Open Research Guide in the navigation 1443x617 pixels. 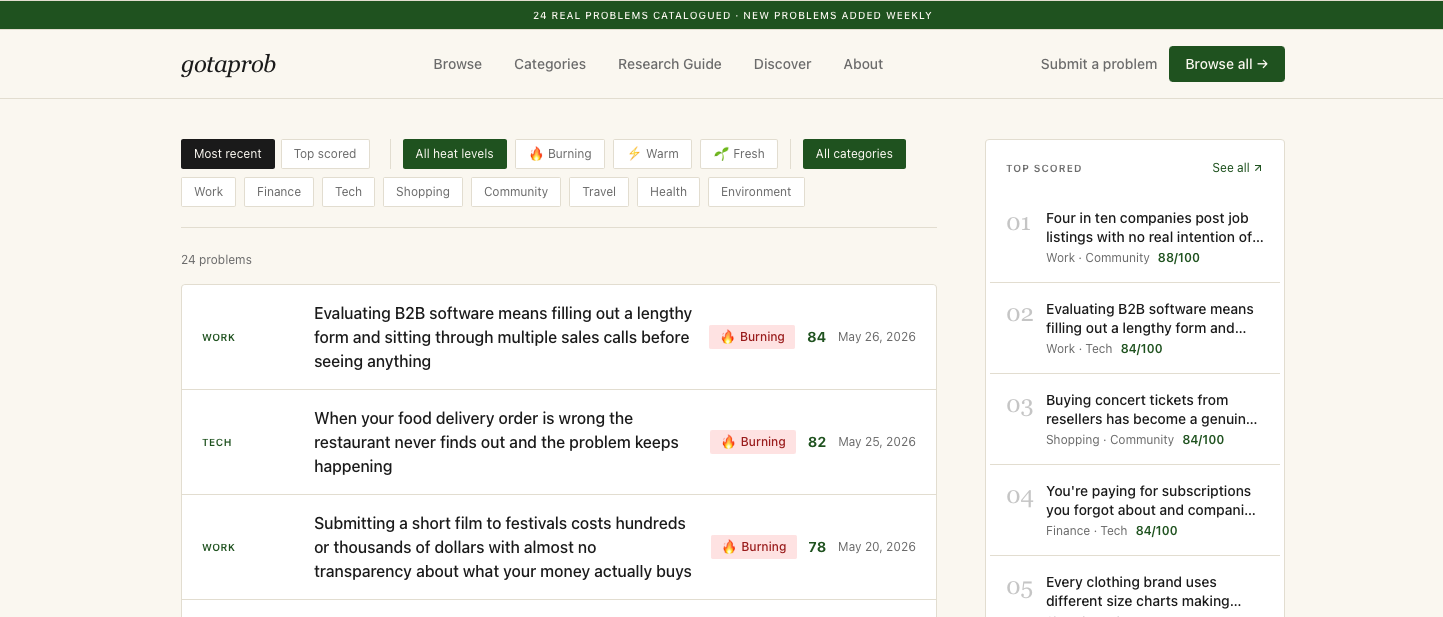(x=670, y=64)
